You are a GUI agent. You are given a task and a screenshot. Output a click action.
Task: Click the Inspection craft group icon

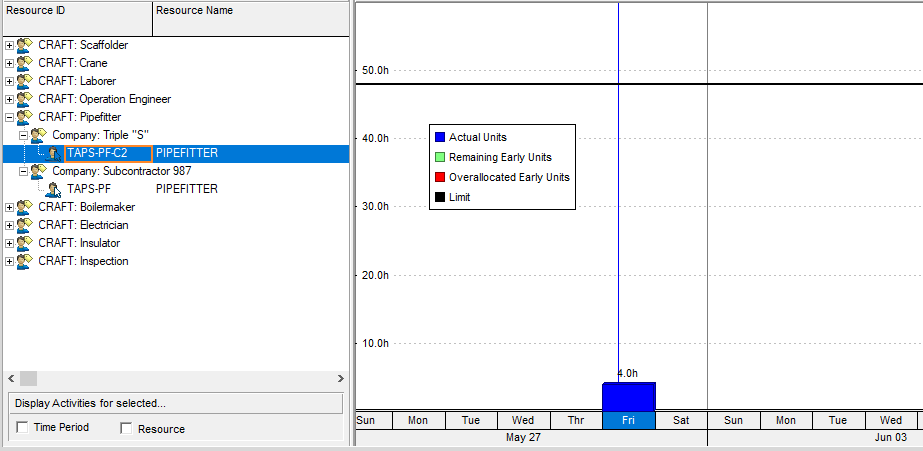[25, 261]
